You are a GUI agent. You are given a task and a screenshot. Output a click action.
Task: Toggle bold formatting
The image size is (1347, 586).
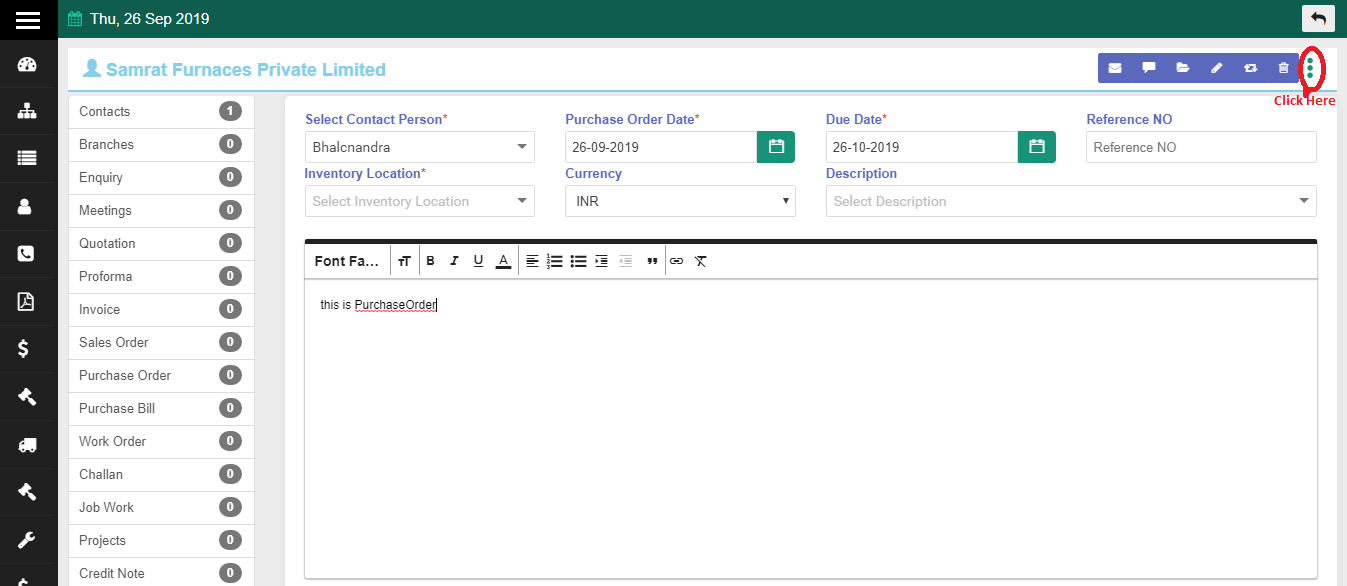click(x=430, y=261)
